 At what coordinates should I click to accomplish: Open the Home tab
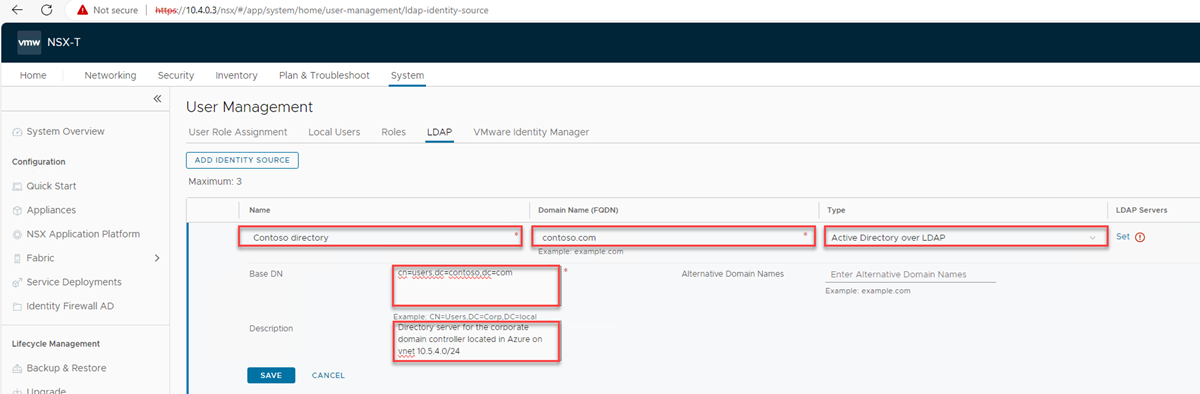click(33, 75)
